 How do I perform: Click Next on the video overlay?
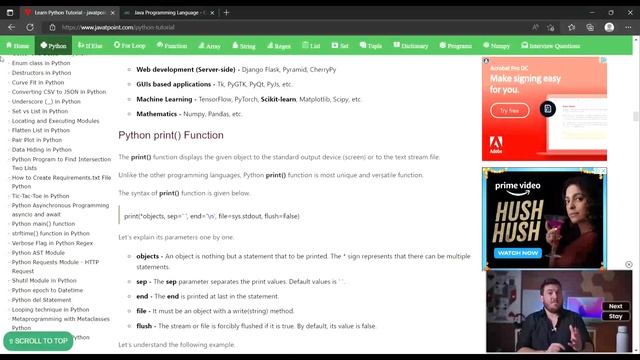click(x=616, y=306)
